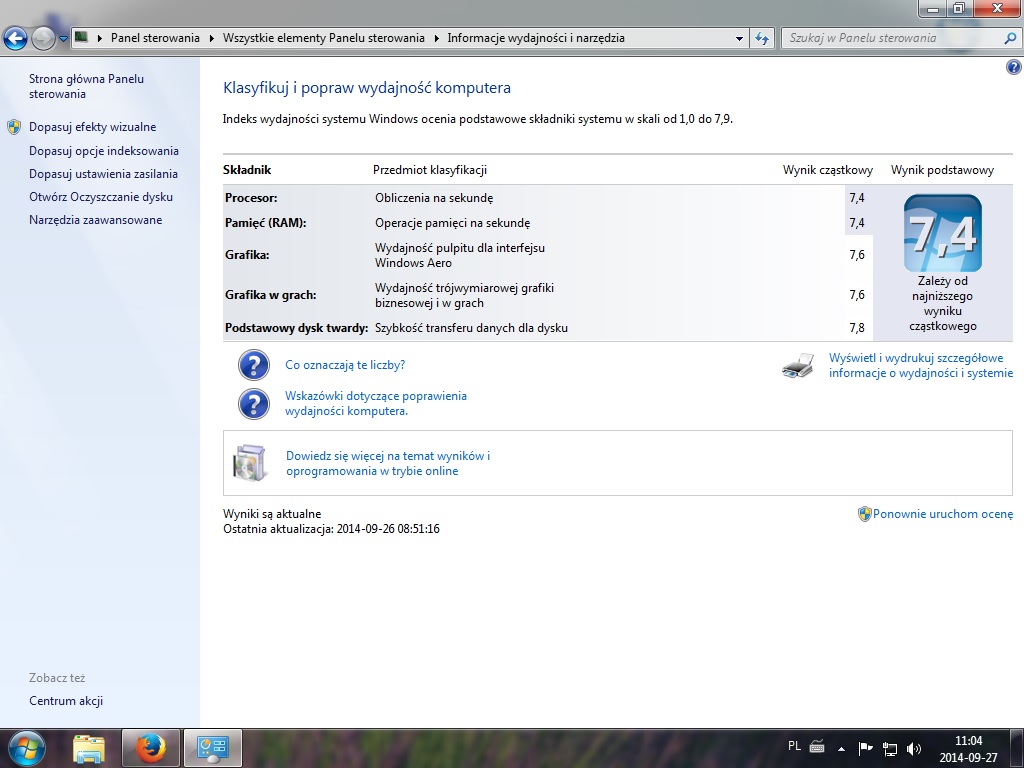Open Otwórz Oczyszczanie dysku link
This screenshot has height=768, width=1024.
101,197
